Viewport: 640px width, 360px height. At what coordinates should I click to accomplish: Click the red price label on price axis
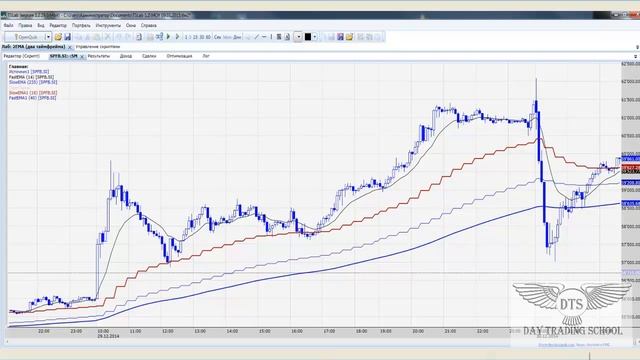631,168
